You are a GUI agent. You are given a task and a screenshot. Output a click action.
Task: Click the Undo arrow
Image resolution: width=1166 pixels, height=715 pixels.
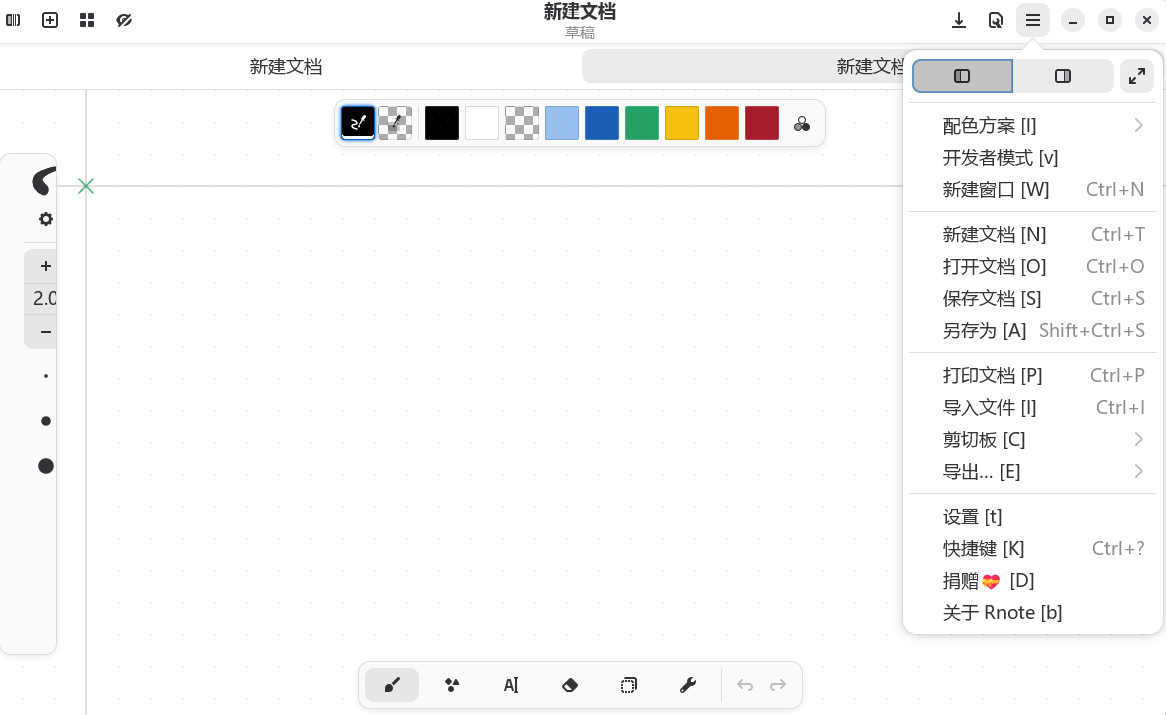coord(744,685)
